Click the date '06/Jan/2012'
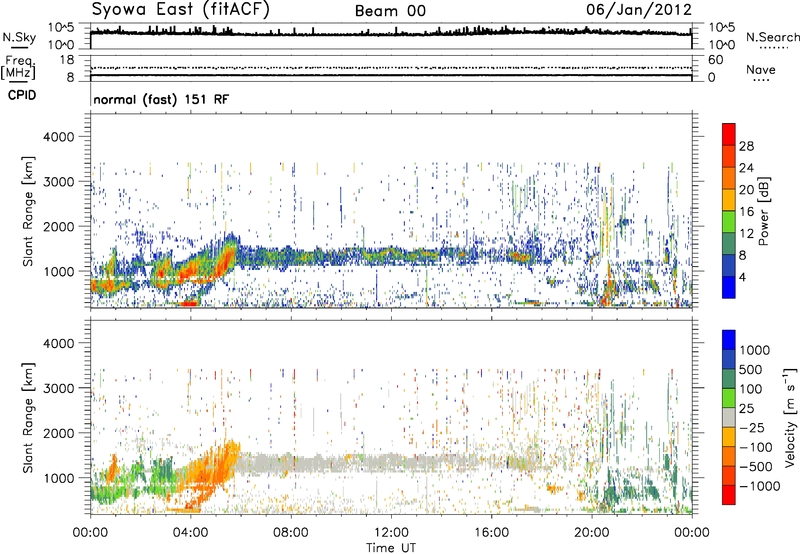 (x=639, y=10)
